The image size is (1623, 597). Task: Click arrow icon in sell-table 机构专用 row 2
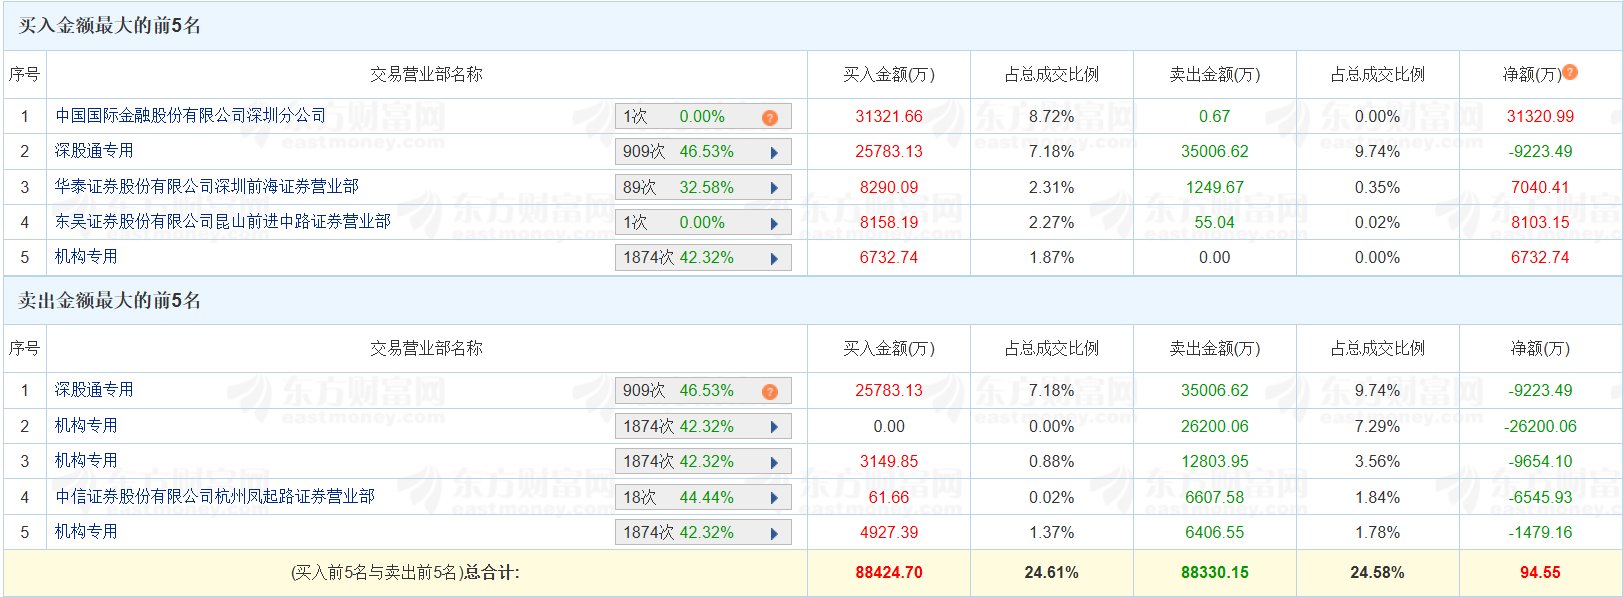click(x=774, y=427)
